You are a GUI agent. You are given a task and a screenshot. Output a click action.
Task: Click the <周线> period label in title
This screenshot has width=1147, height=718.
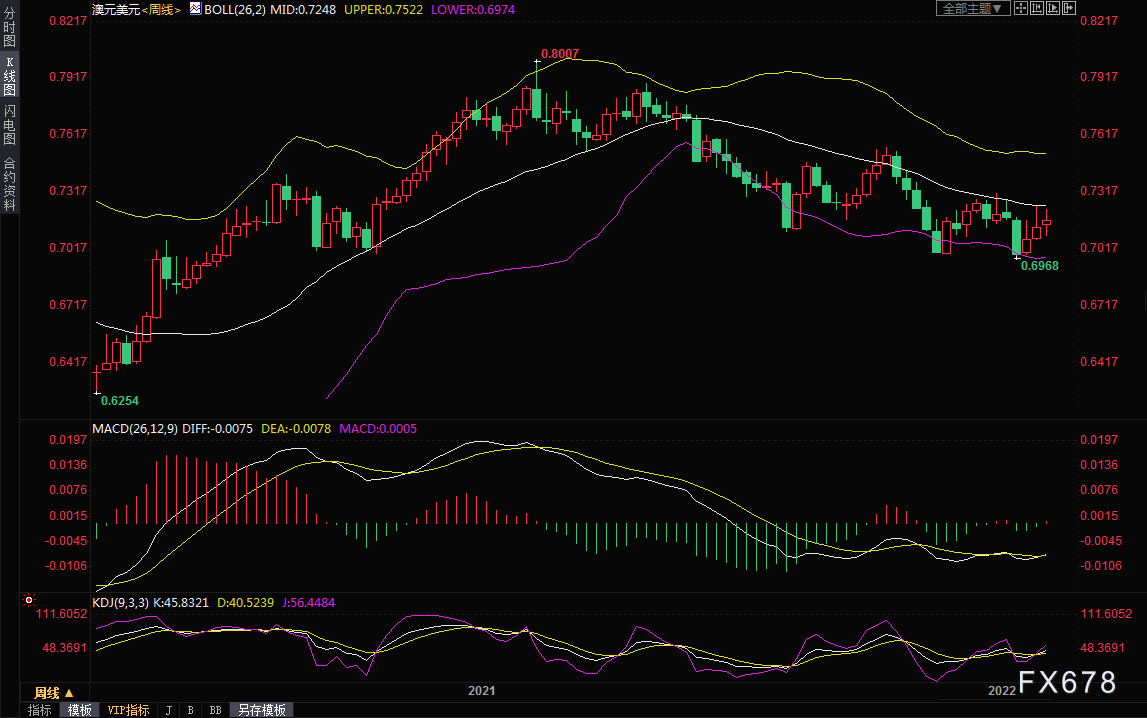point(161,10)
